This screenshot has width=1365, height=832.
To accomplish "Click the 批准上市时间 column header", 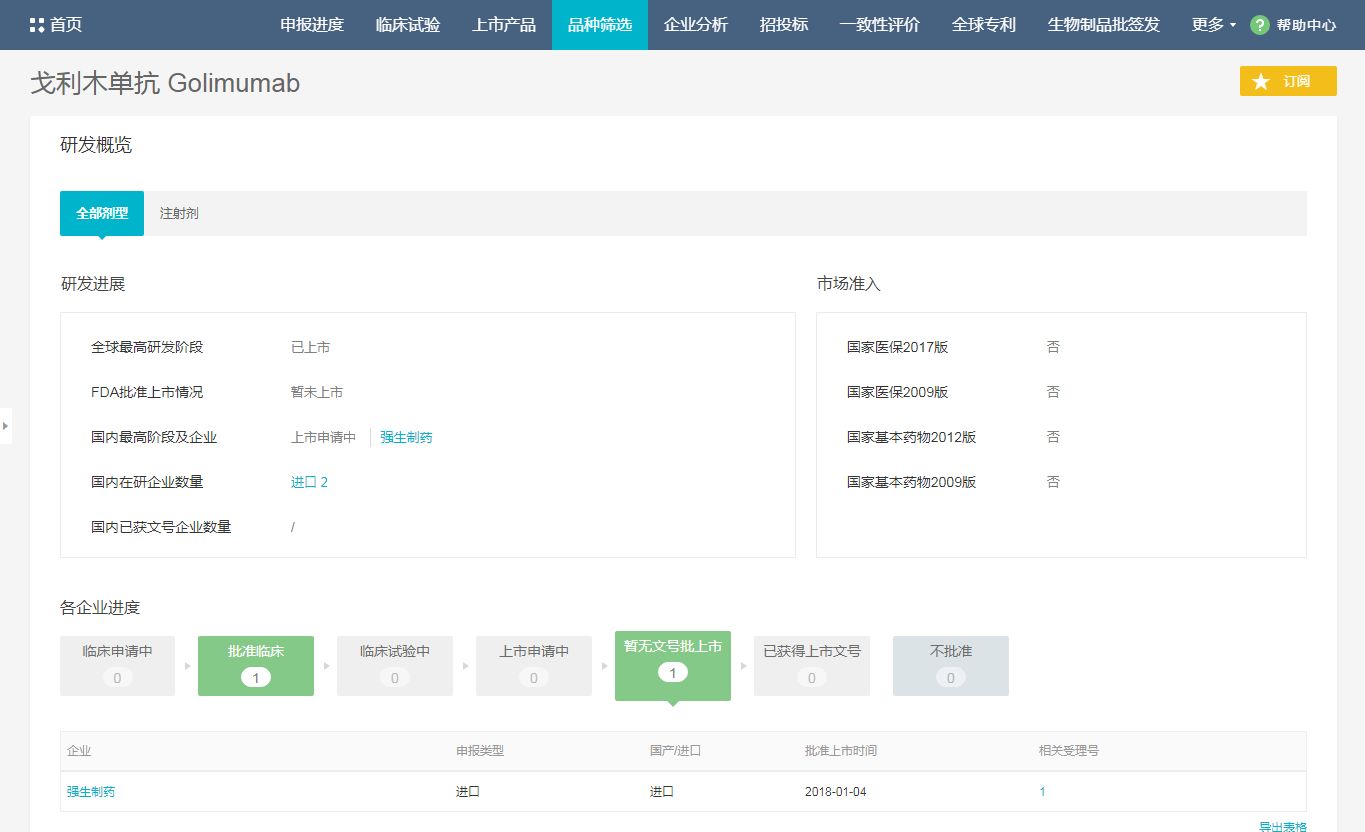I will click(x=841, y=750).
